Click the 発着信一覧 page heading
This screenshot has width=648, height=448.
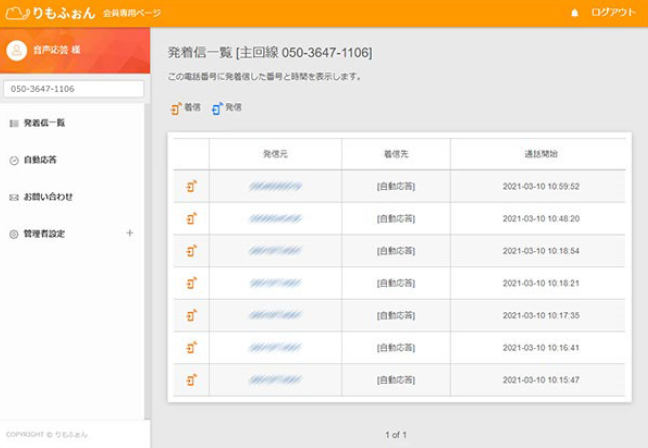click(x=270, y=53)
